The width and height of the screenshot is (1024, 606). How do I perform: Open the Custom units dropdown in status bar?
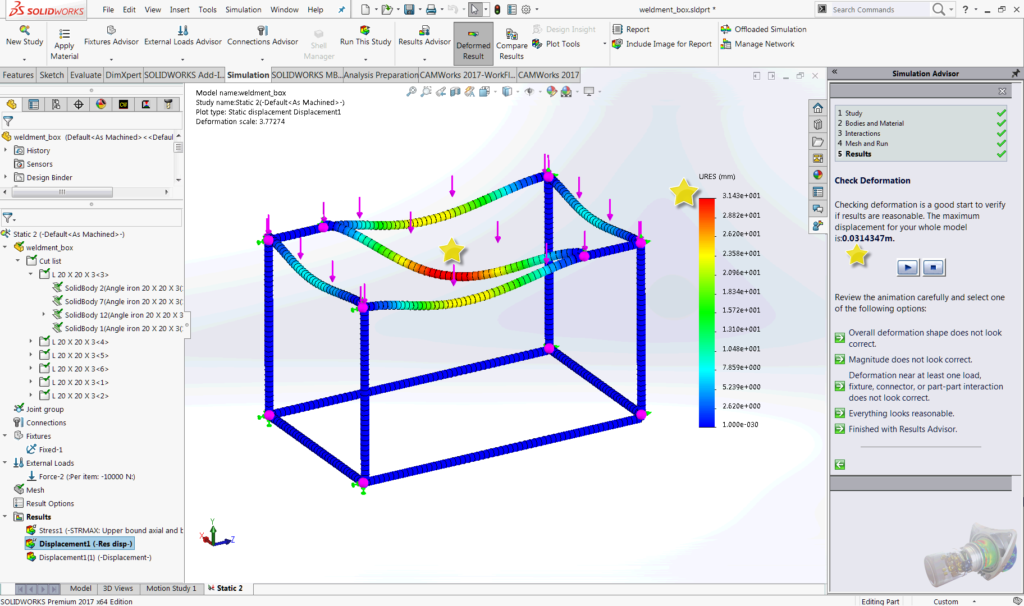pos(955,601)
